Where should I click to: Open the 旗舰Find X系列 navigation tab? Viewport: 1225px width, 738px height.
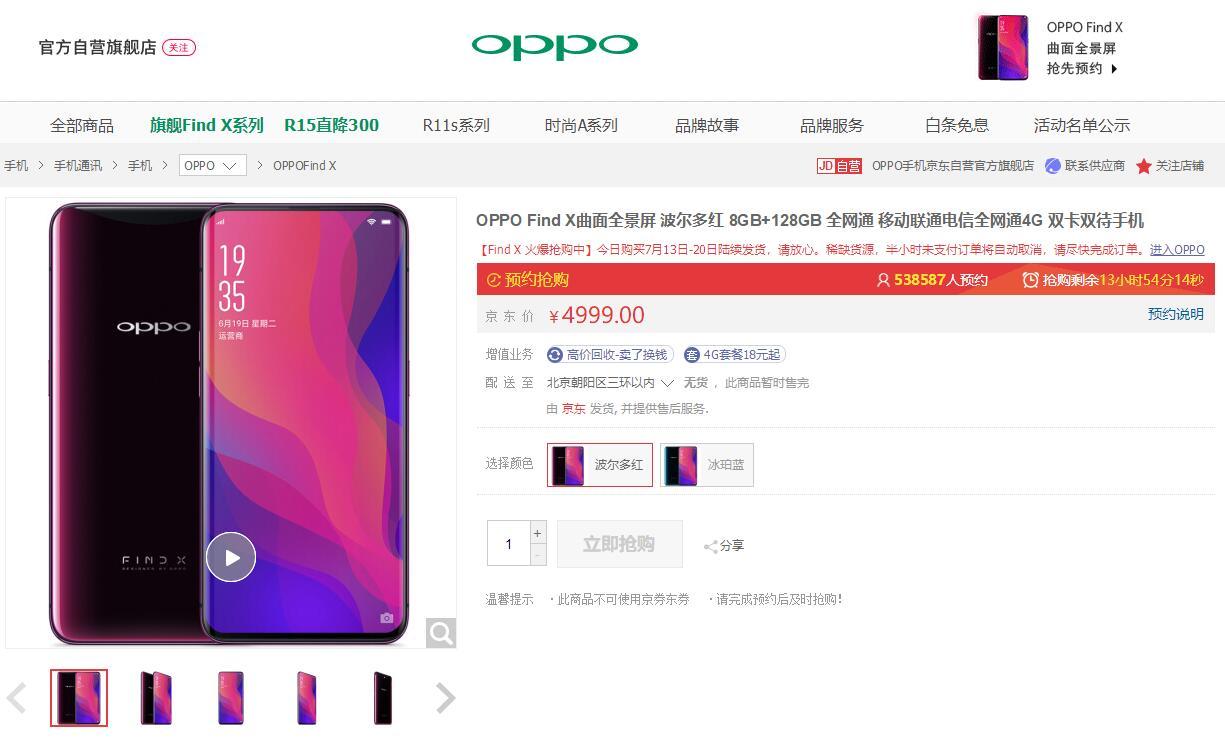(207, 125)
